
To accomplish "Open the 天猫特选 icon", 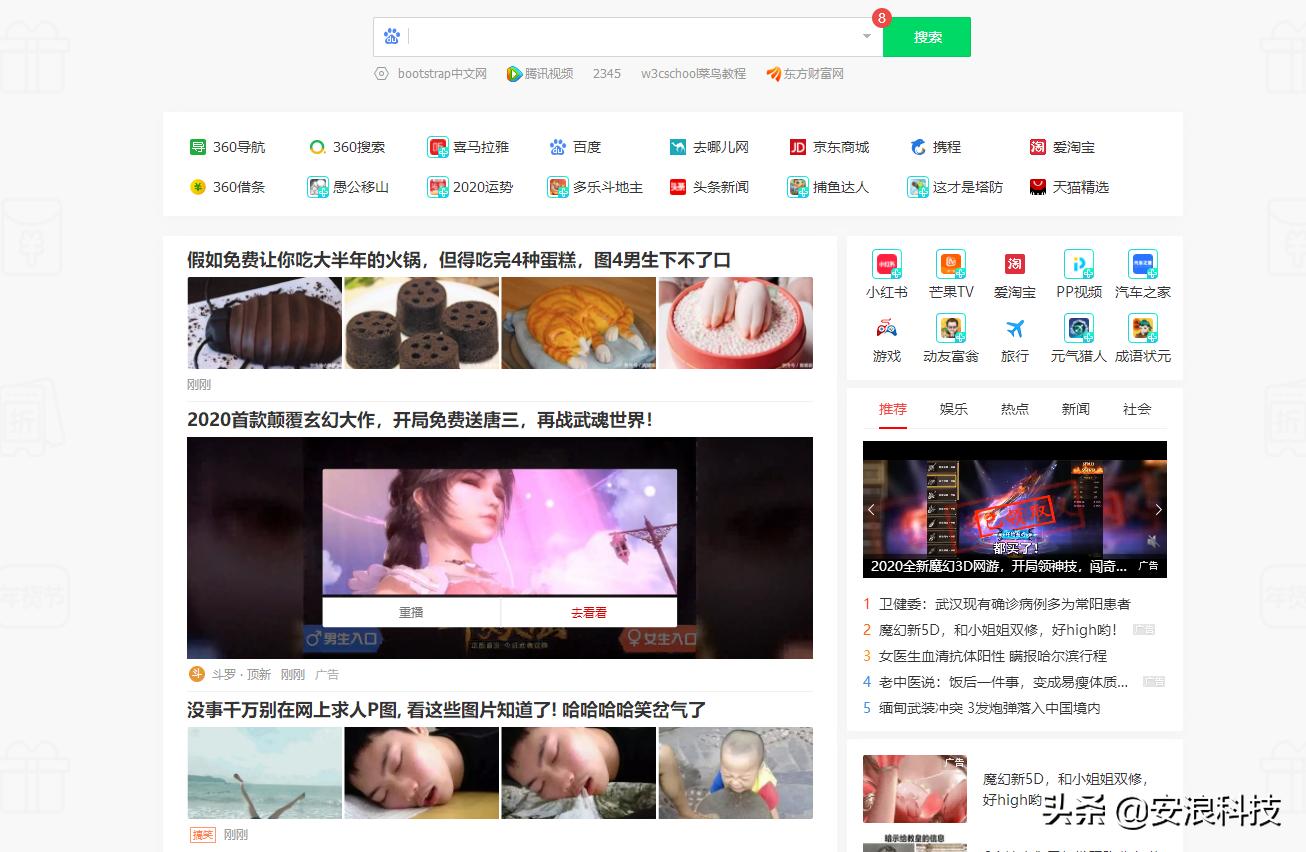I will point(1067,187).
